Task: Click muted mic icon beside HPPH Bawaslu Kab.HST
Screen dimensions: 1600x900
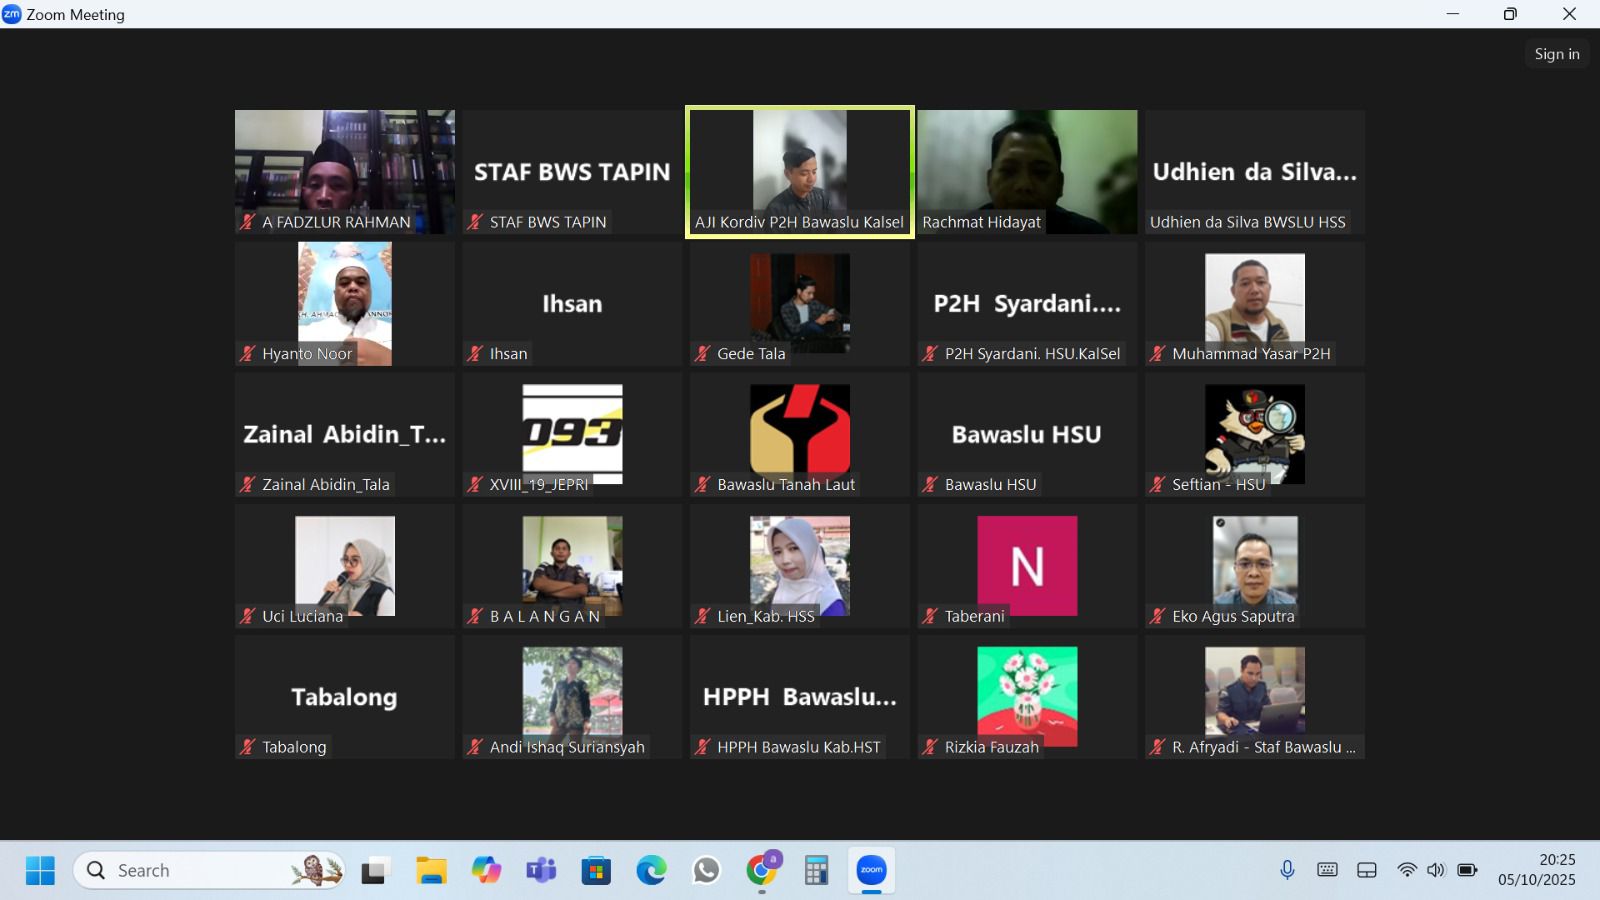Action: pyautogui.click(x=703, y=747)
